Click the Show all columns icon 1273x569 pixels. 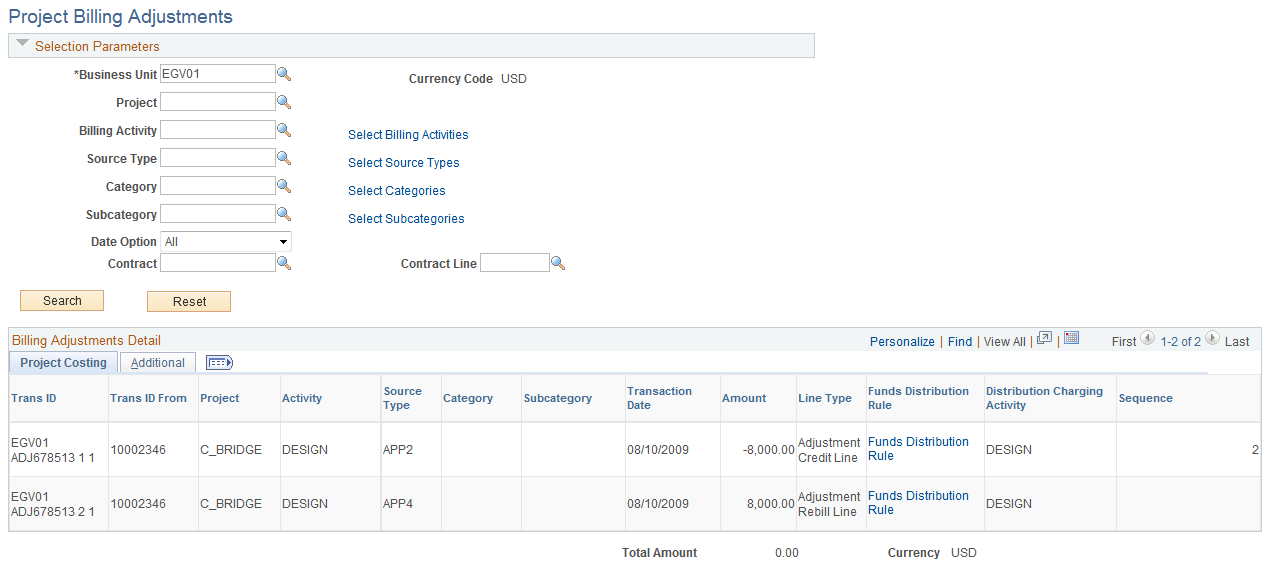219,363
